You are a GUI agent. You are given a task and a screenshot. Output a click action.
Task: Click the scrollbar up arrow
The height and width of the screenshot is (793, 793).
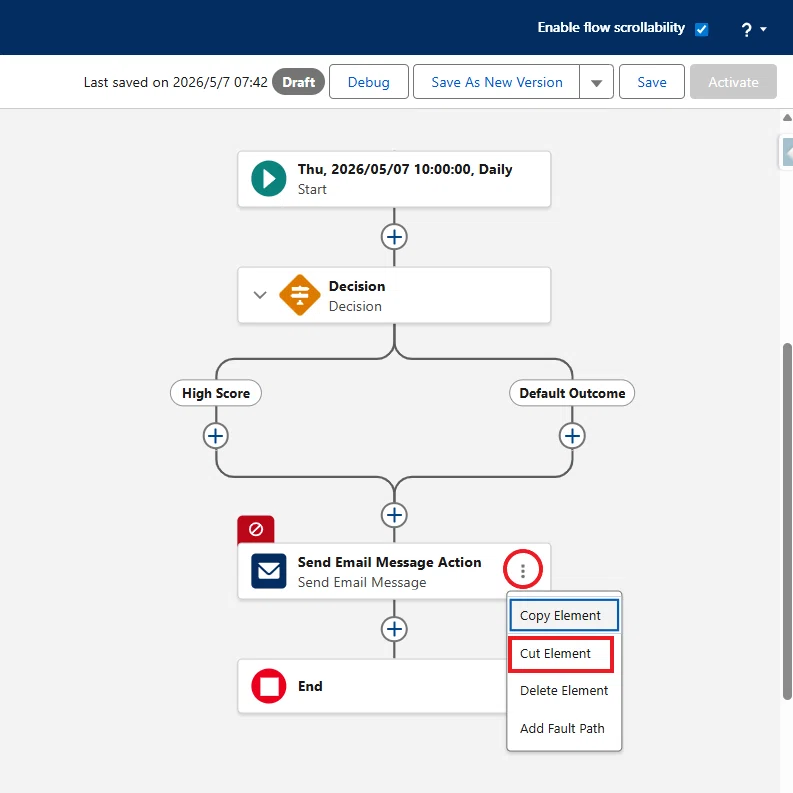pos(787,117)
